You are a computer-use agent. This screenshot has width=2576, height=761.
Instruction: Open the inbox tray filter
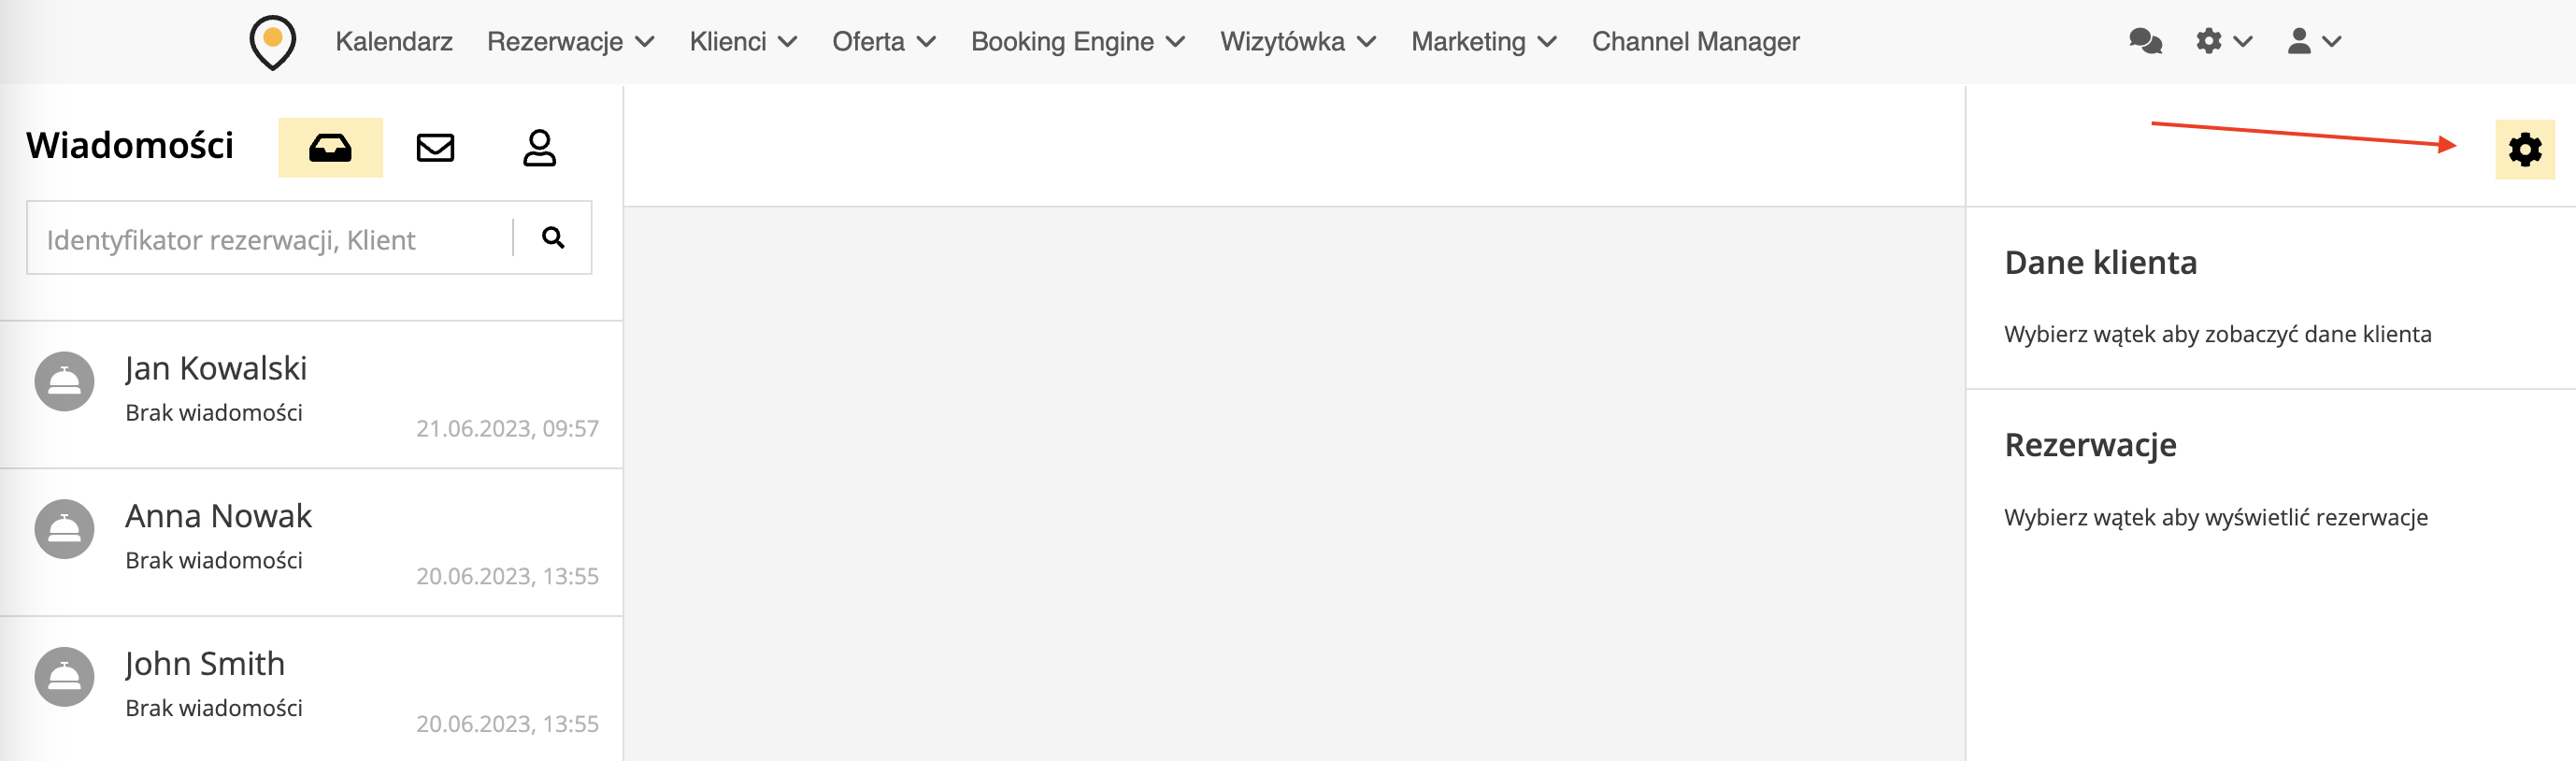coord(330,148)
